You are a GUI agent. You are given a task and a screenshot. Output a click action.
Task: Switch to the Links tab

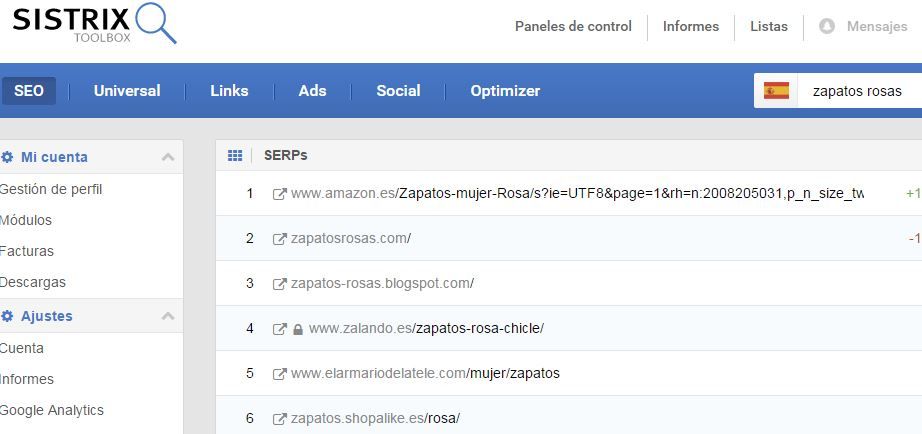[229, 91]
